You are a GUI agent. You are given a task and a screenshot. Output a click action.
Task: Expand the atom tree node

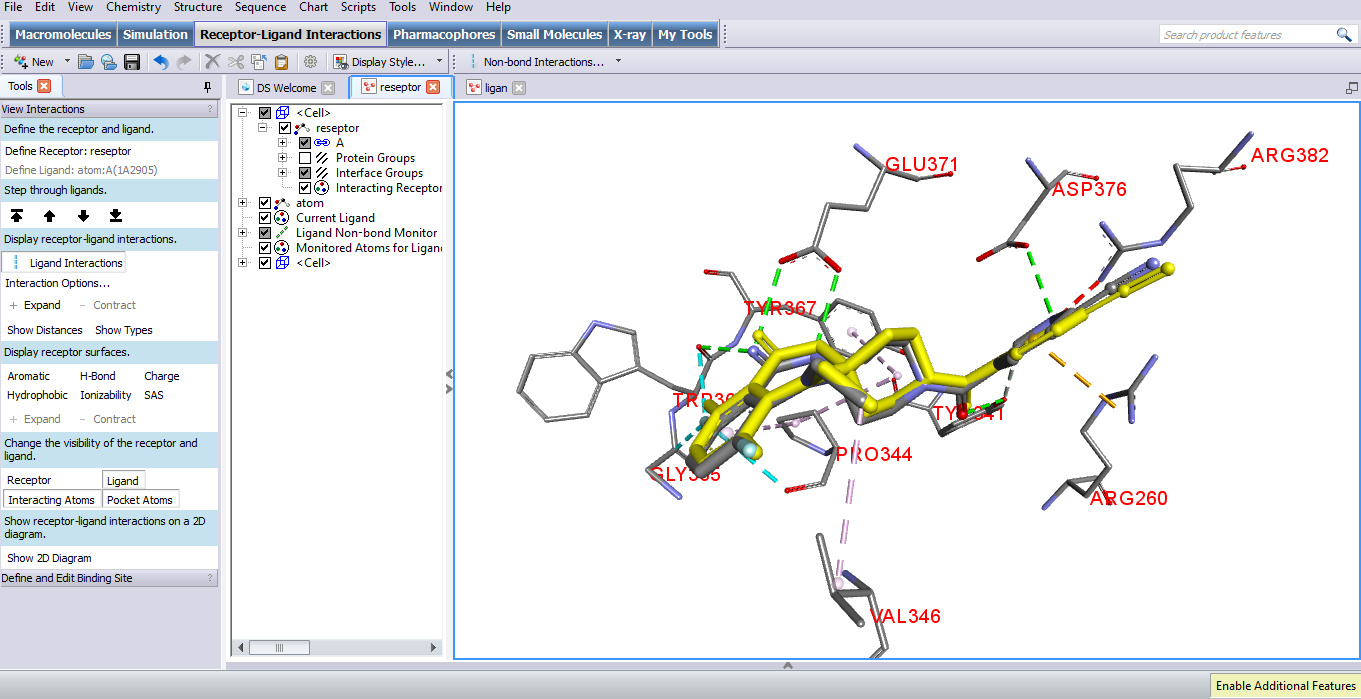pyautogui.click(x=241, y=202)
